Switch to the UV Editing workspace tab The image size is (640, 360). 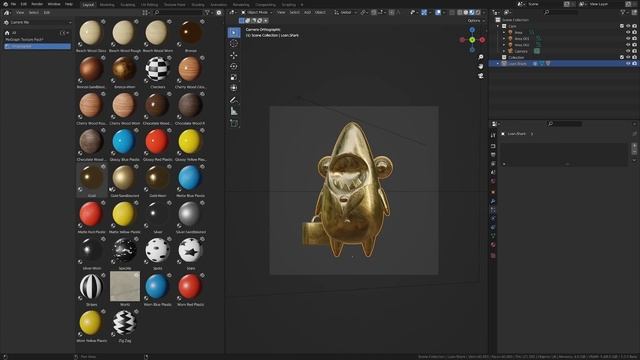click(x=149, y=5)
